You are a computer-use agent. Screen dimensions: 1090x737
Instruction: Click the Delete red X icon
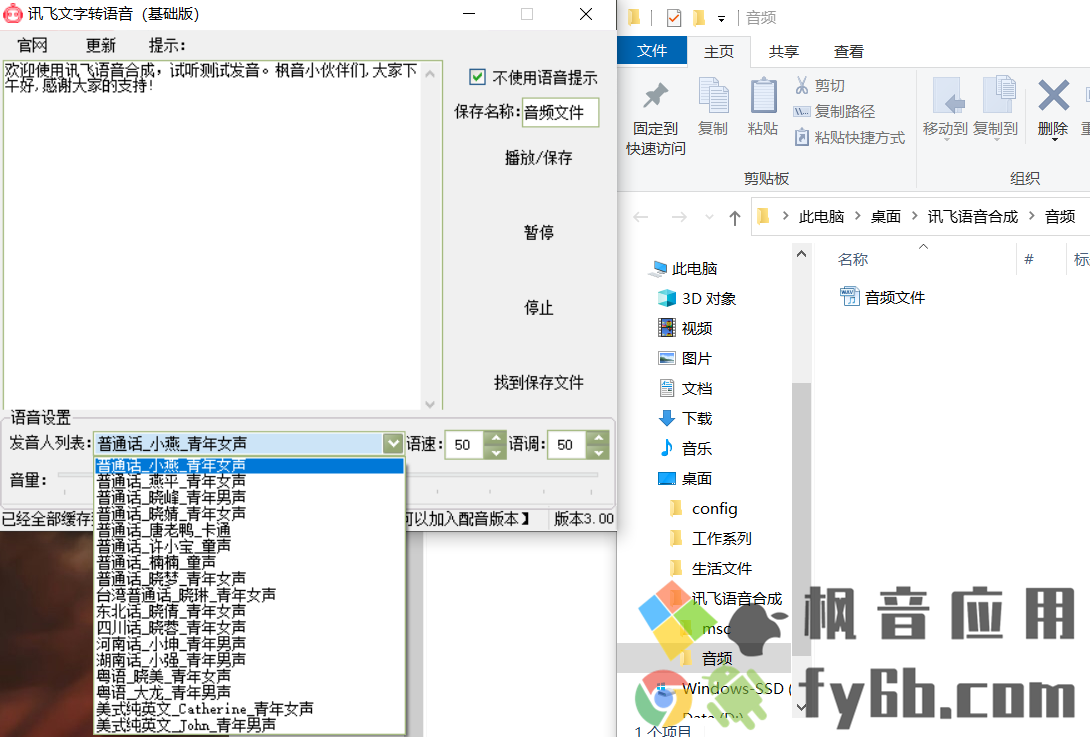click(x=1053, y=95)
